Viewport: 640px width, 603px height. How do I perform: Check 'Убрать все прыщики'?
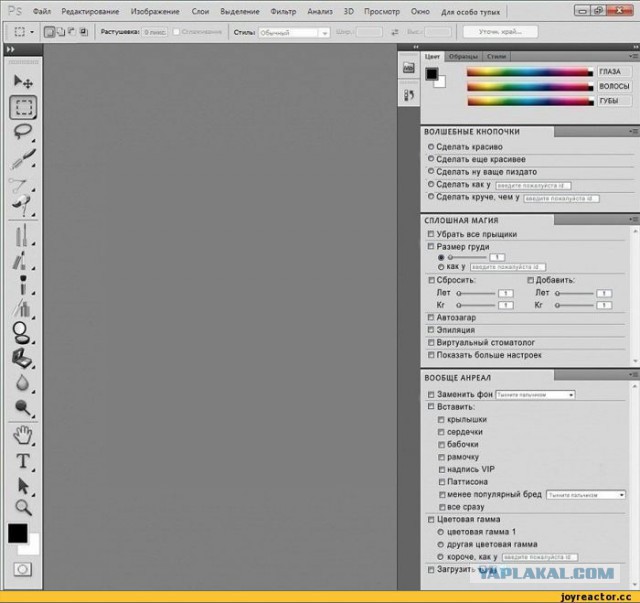[x=431, y=234]
